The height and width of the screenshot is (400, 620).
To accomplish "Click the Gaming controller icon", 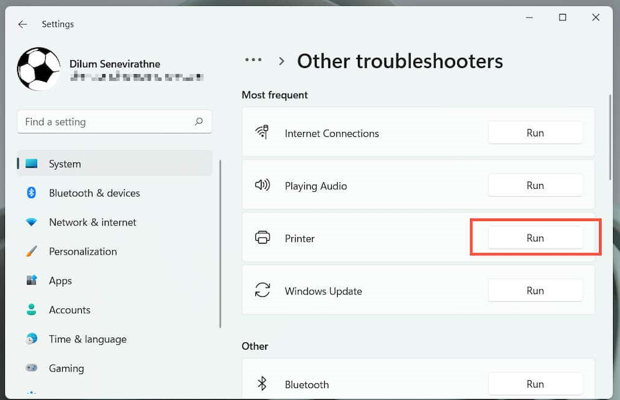I will 31,368.
